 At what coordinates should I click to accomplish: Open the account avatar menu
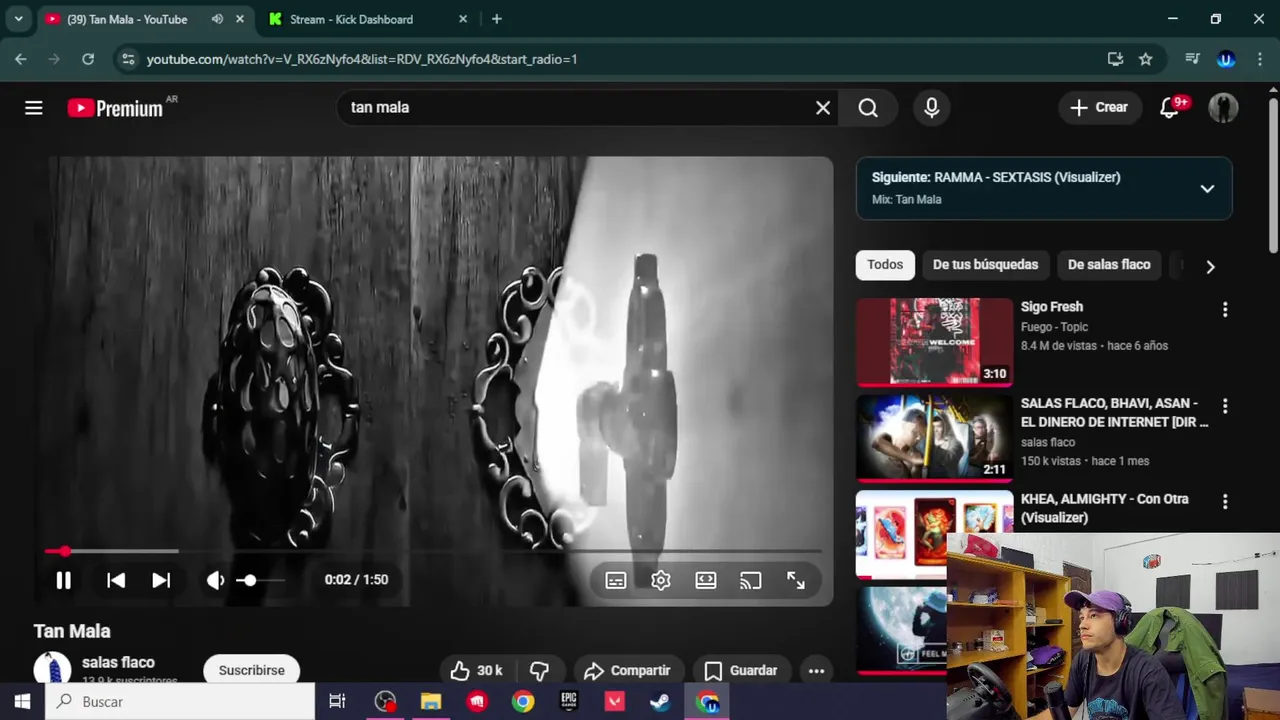coord(1223,108)
